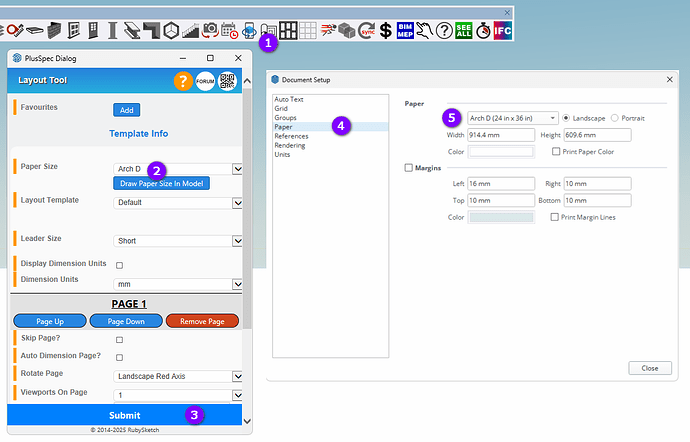Select Rendering in Document Setup list
The width and height of the screenshot is (690, 442).
click(292, 145)
